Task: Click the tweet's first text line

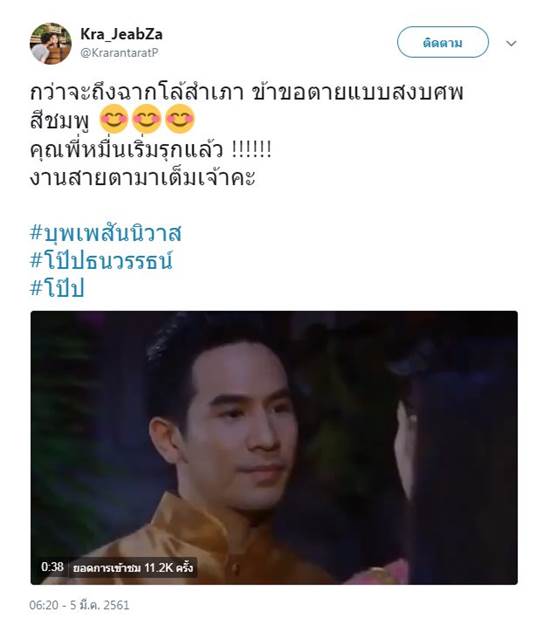Action: point(246,93)
